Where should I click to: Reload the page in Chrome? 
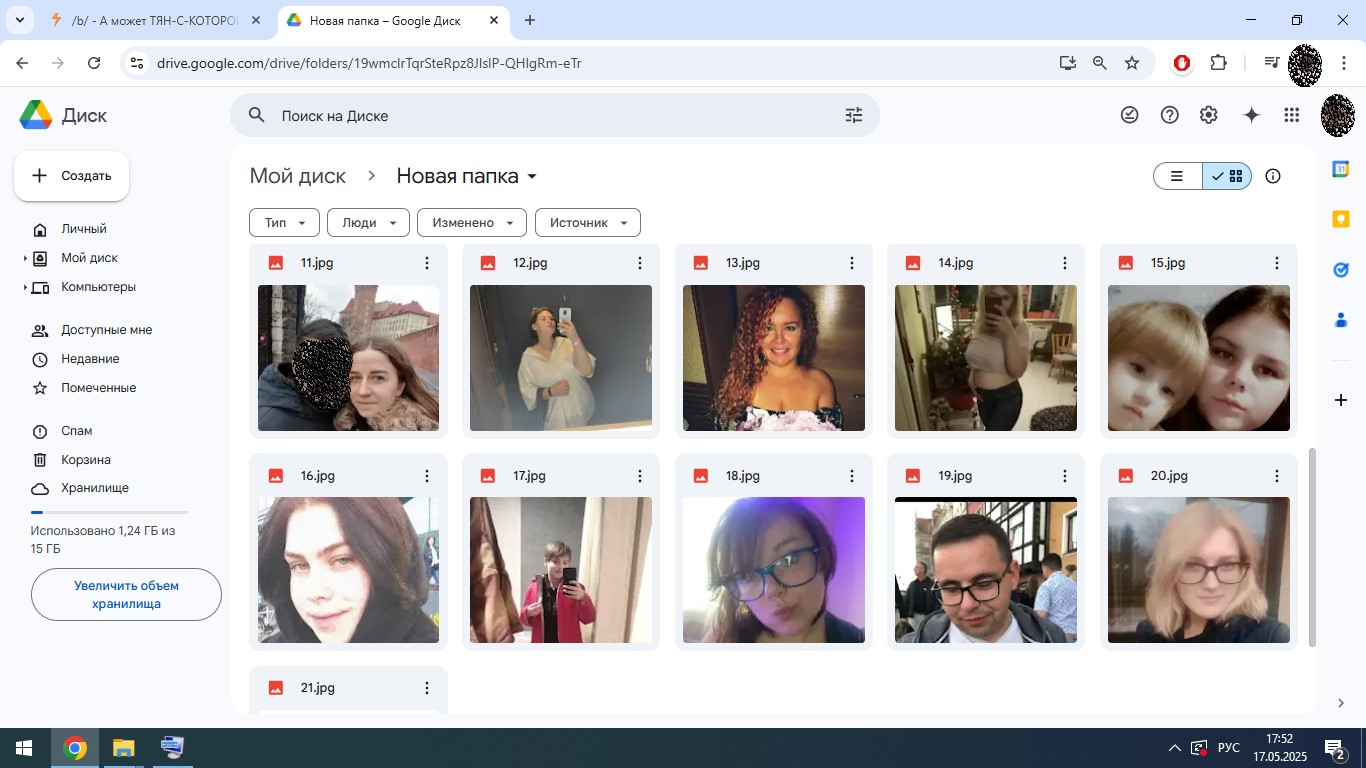coord(94,63)
